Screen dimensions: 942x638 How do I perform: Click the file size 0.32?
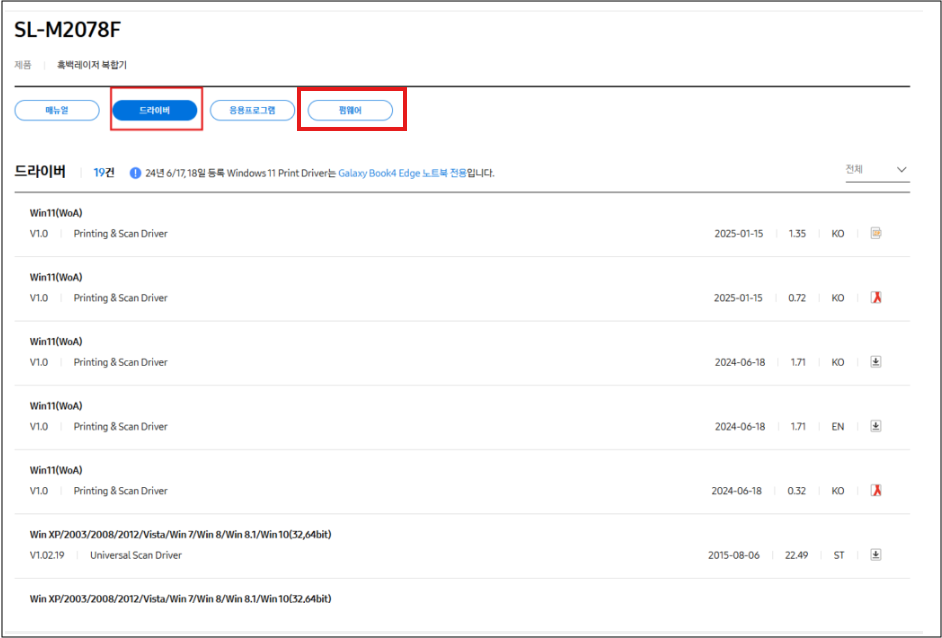(x=797, y=491)
